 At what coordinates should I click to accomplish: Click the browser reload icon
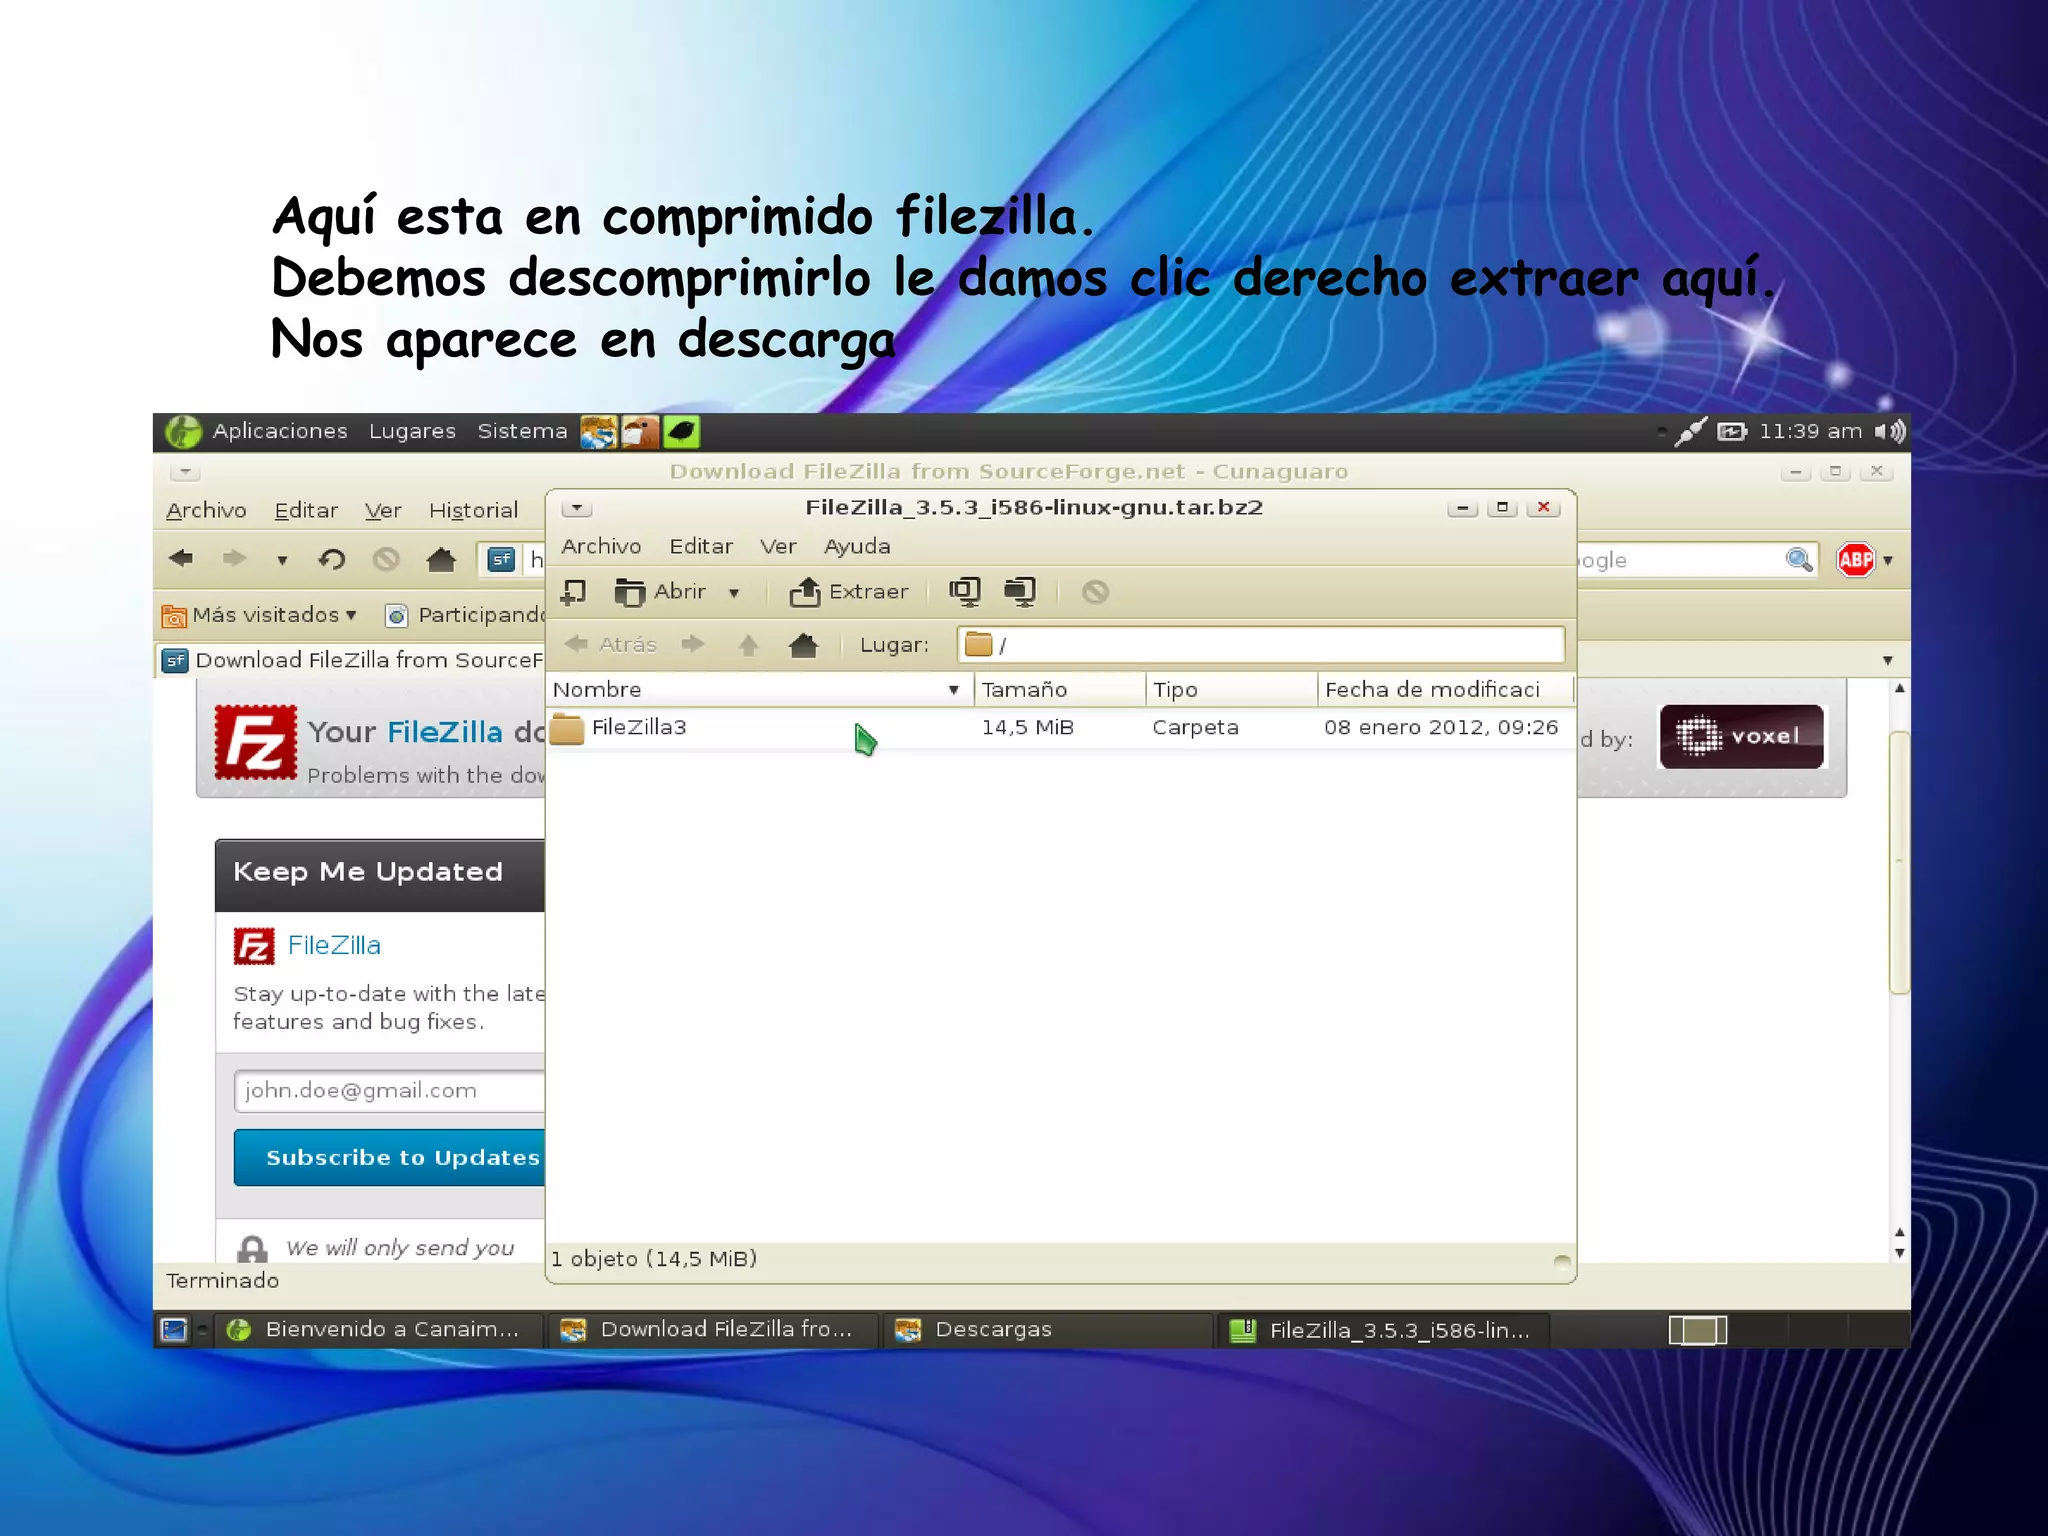coord(332,559)
